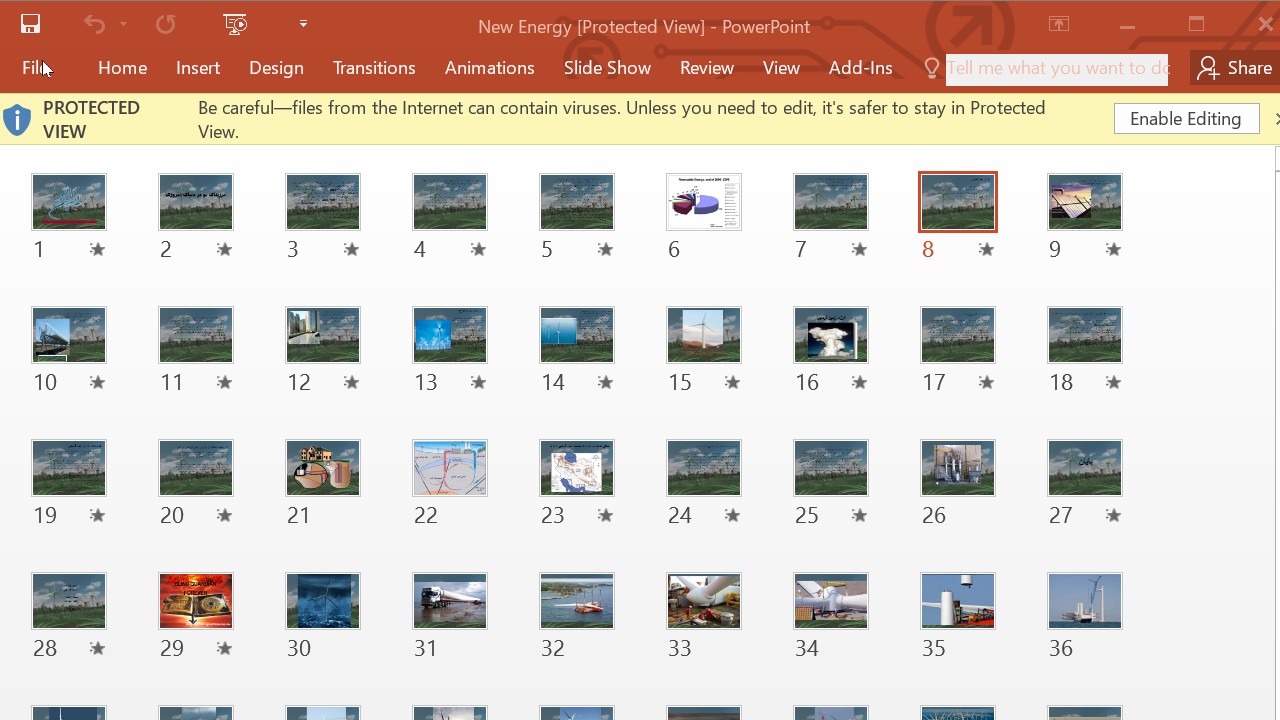Open the Undo history dropdown arrow
This screenshot has width=1280, height=720.
click(x=123, y=25)
